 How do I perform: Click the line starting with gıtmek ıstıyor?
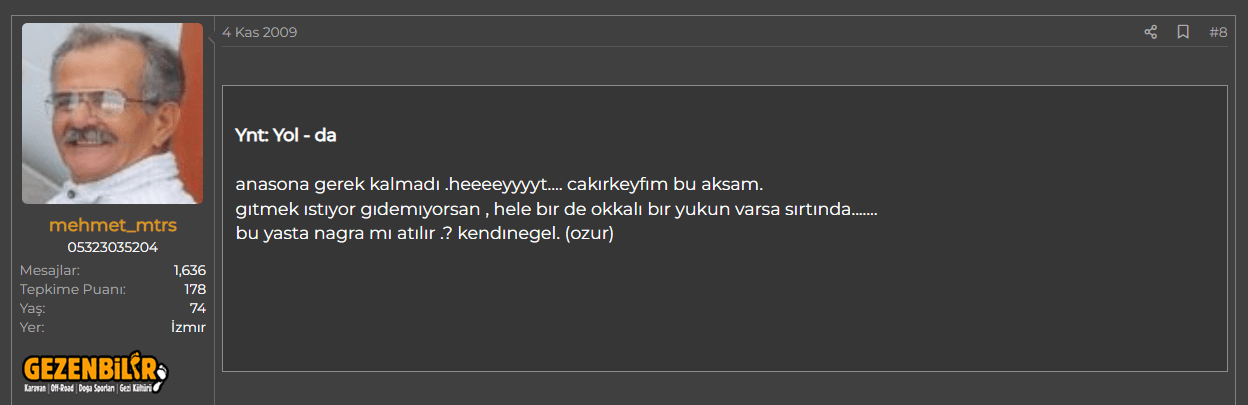click(556, 210)
